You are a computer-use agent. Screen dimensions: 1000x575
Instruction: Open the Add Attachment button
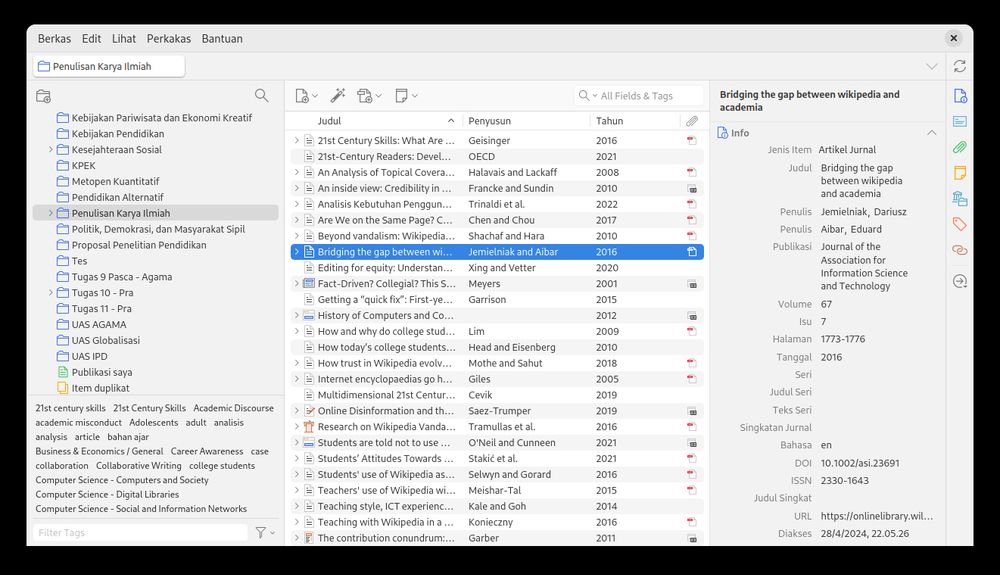369,96
